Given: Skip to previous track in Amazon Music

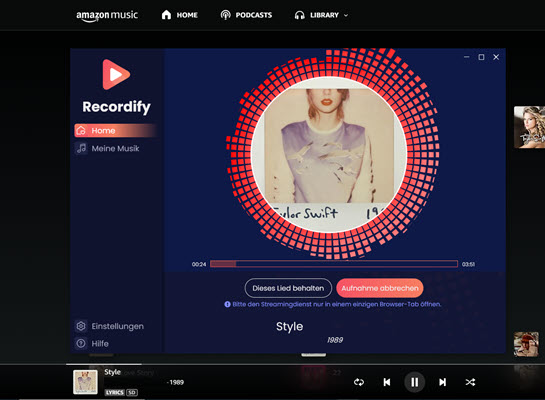Looking at the screenshot, I should point(387,382).
